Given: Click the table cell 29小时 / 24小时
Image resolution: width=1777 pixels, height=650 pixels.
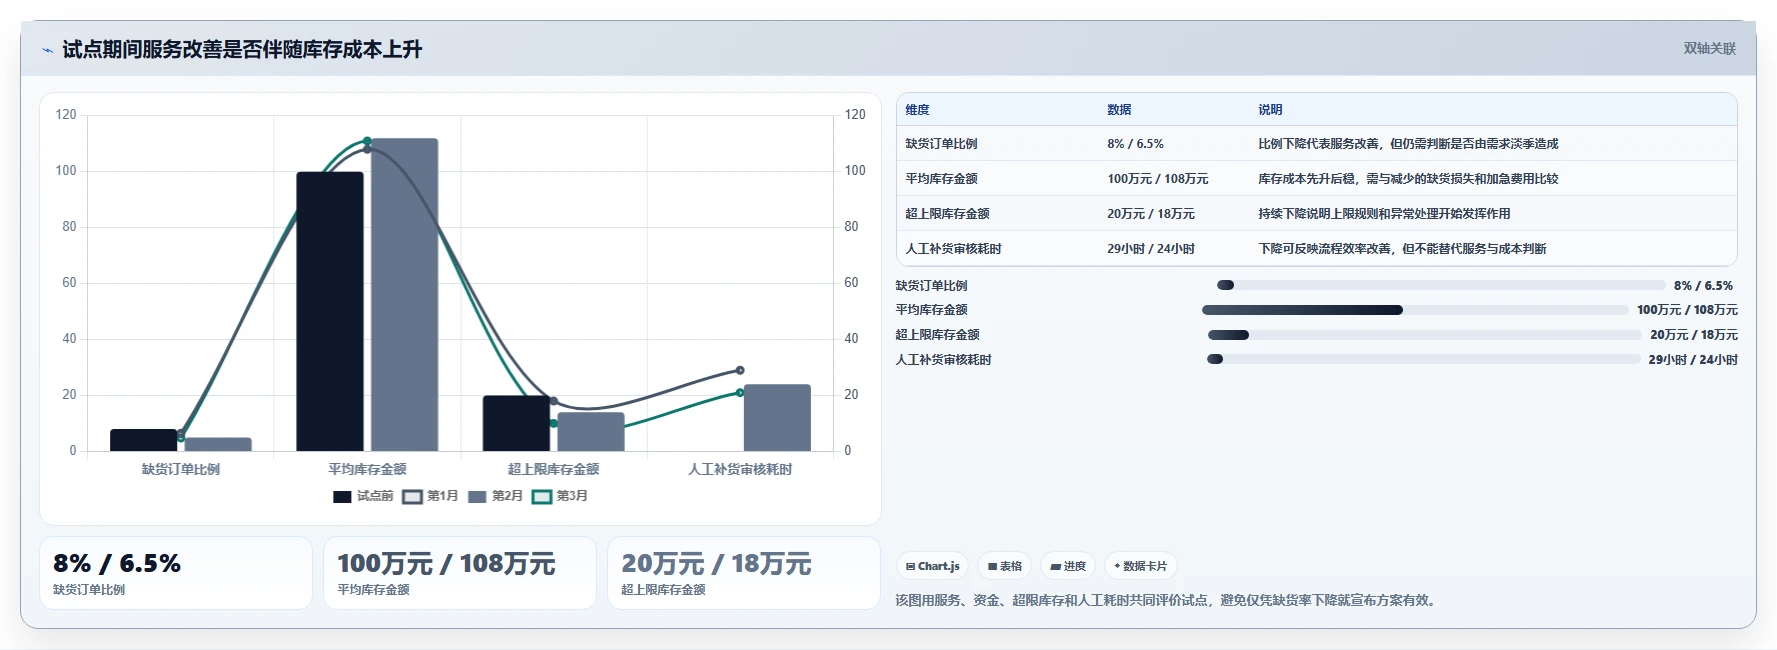Looking at the screenshot, I should [1150, 249].
